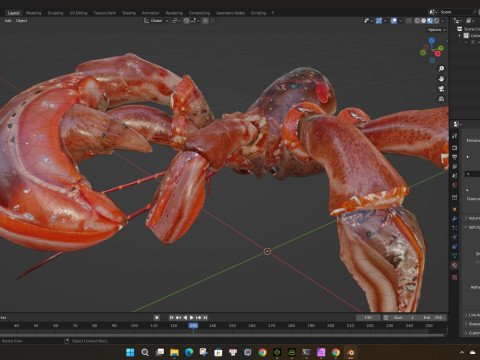Viewport: 480px width, 360px height.
Task: Open the View Layer properties tab
Action: (455, 166)
